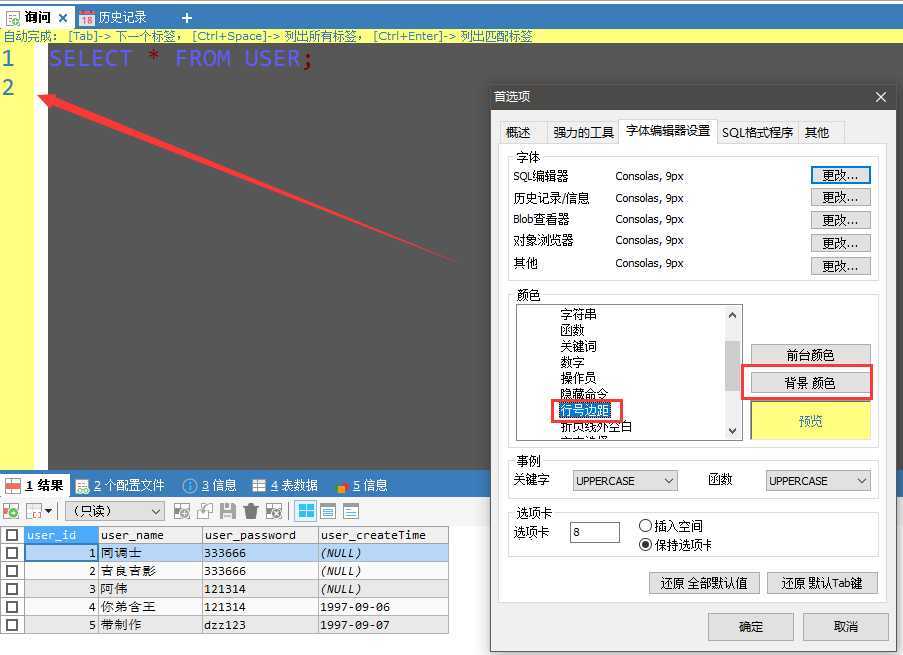Click the save changes floppy disk icon
Image resolution: width=903 pixels, height=655 pixels.
click(x=228, y=511)
